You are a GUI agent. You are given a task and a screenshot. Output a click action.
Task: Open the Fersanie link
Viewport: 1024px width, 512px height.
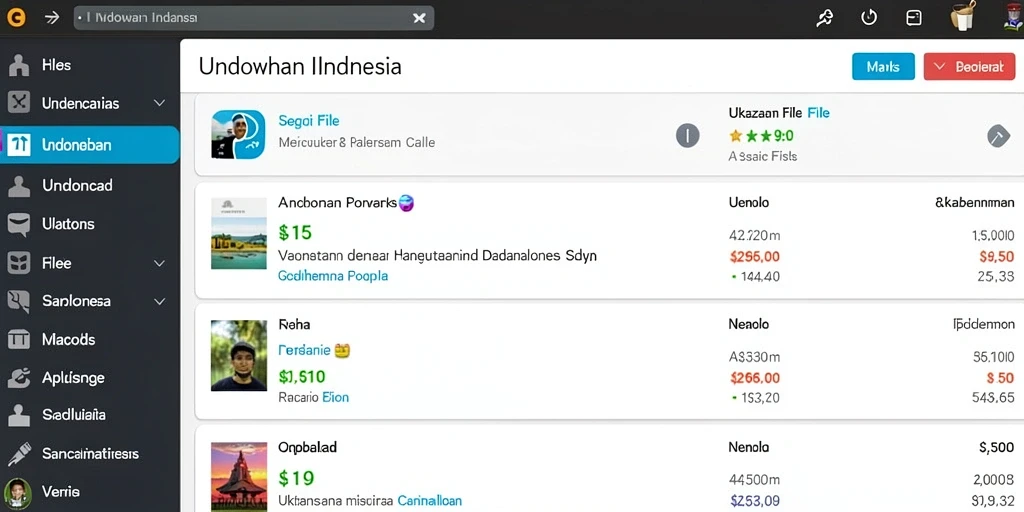coord(304,350)
